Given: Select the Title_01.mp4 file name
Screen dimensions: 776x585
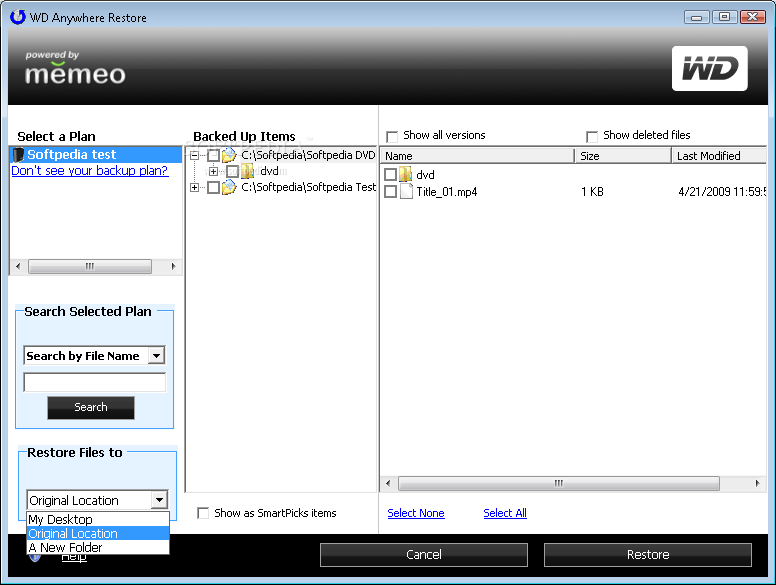Looking at the screenshot, I should 447,192.
